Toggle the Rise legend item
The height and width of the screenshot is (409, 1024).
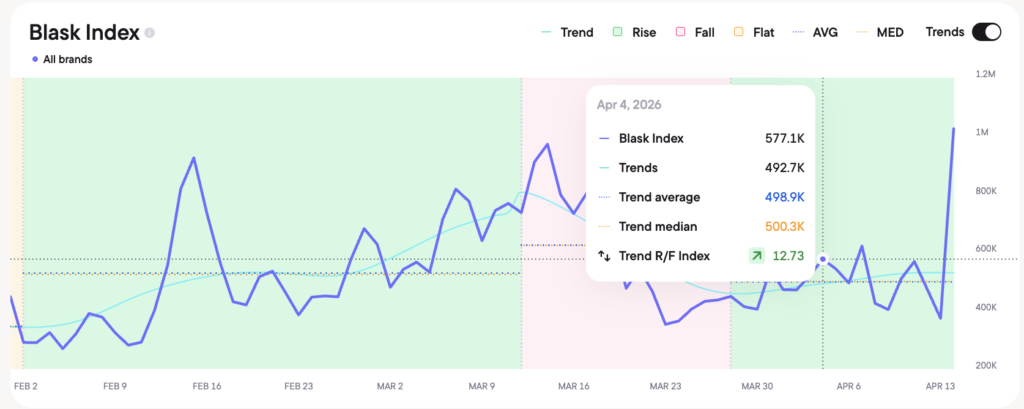pos(634,32)
